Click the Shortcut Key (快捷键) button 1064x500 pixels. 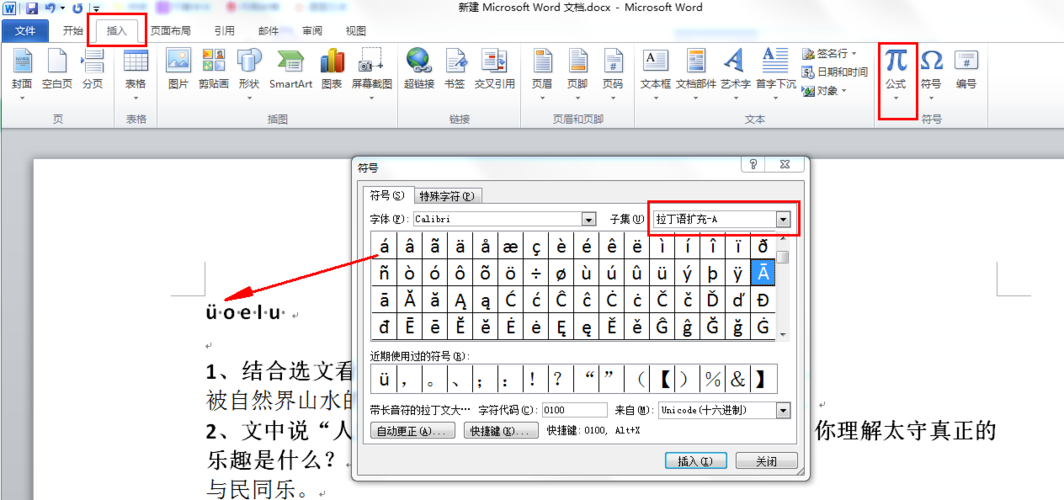coord(501,431)
